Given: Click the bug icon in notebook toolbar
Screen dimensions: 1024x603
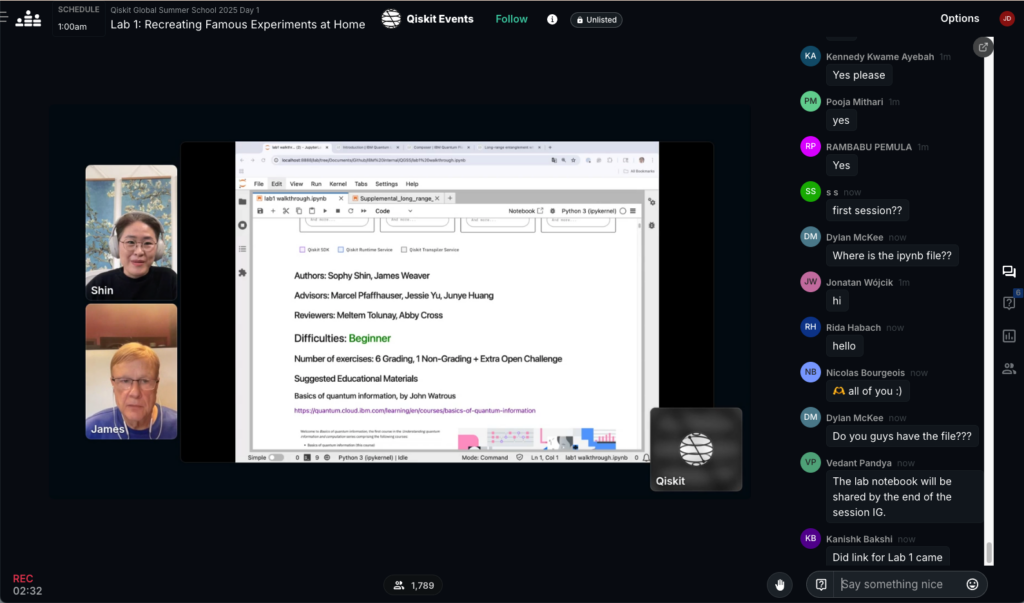Looking at the screenshot, I should coord(552,211).
